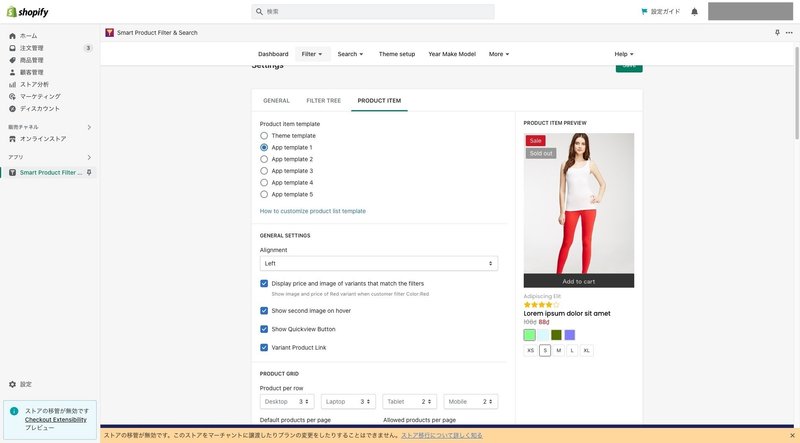Open Laptop products per row dropdown

coord(348,402)
